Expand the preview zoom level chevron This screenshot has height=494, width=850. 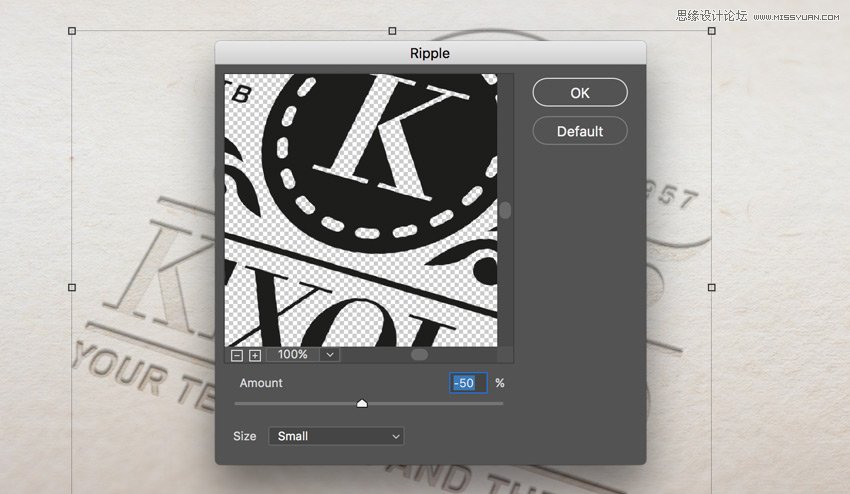(x=330, y=355)
